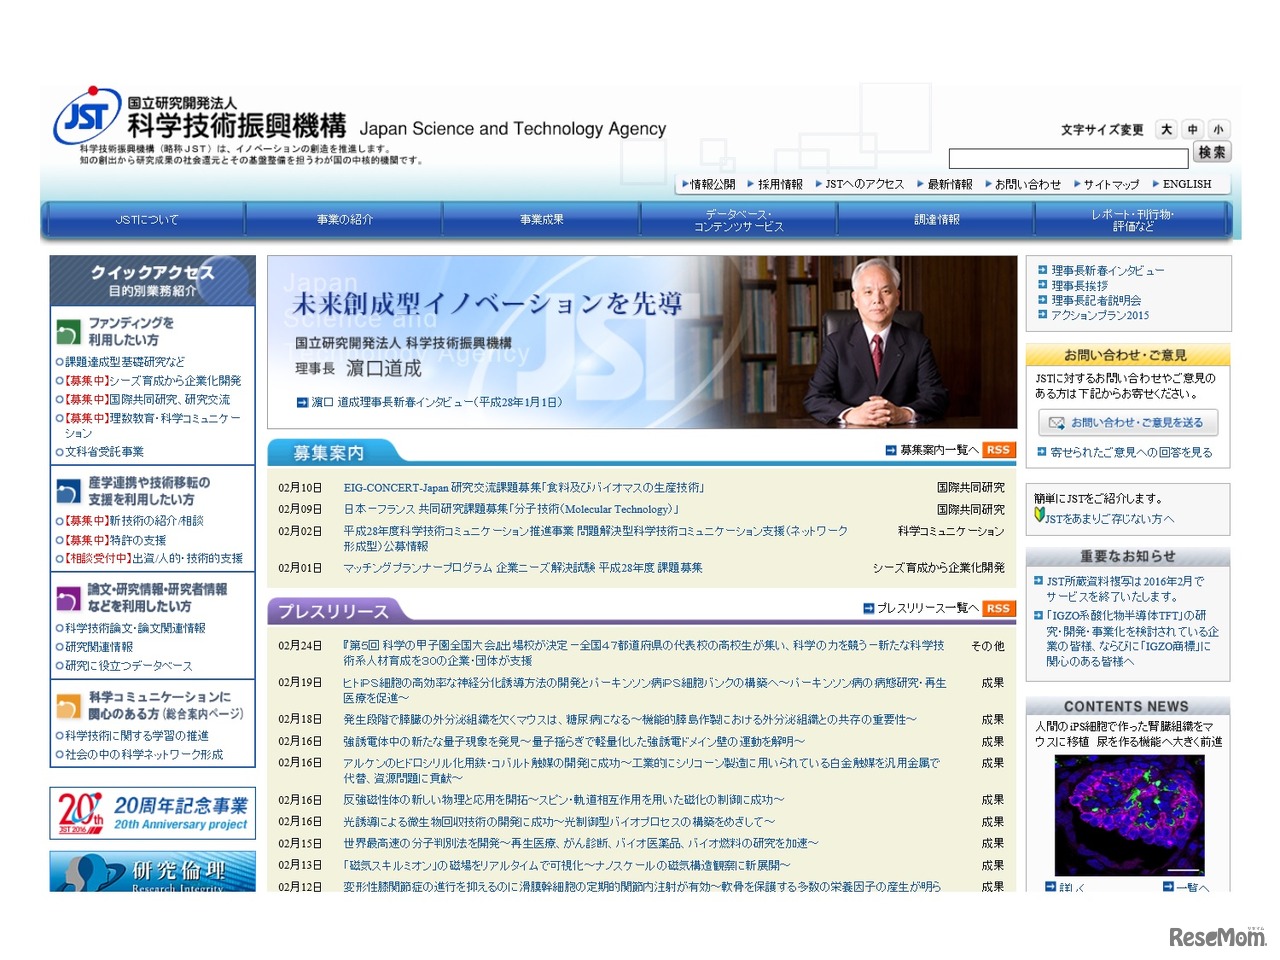
Task: Go to the JSTについて tab
Action: coord(148,219)
